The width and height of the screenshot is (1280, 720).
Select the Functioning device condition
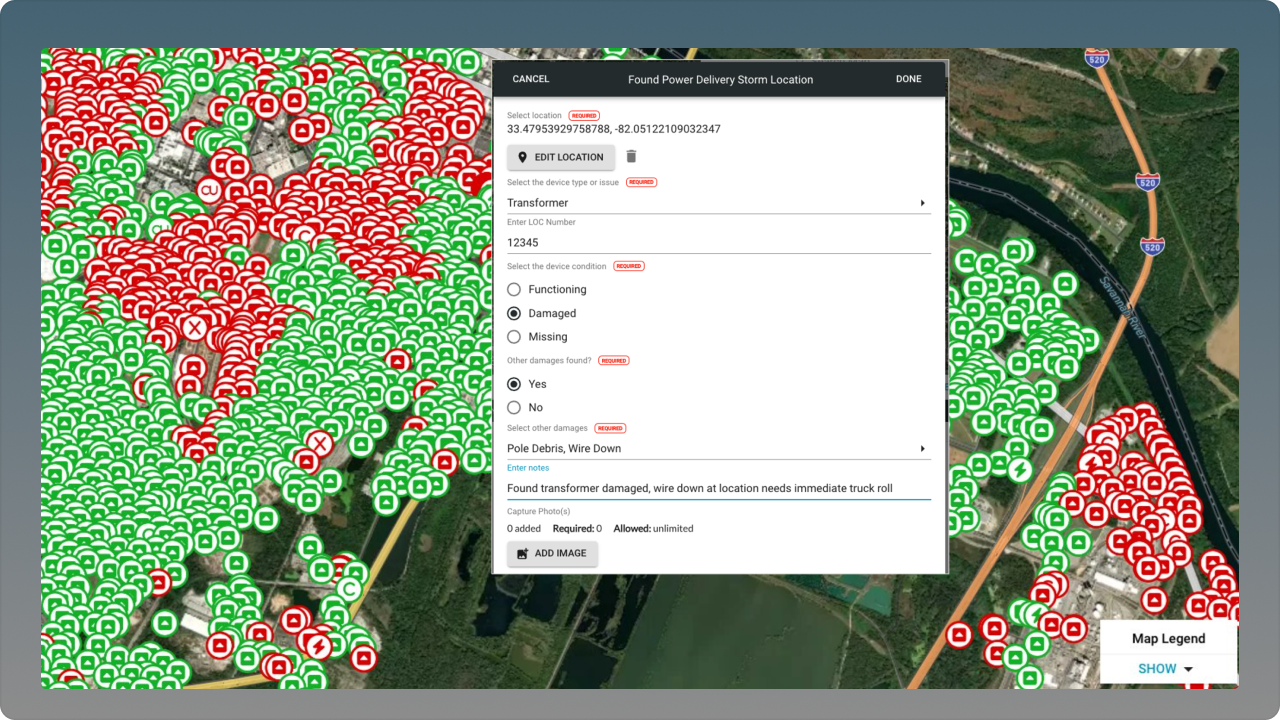(514, 290)
